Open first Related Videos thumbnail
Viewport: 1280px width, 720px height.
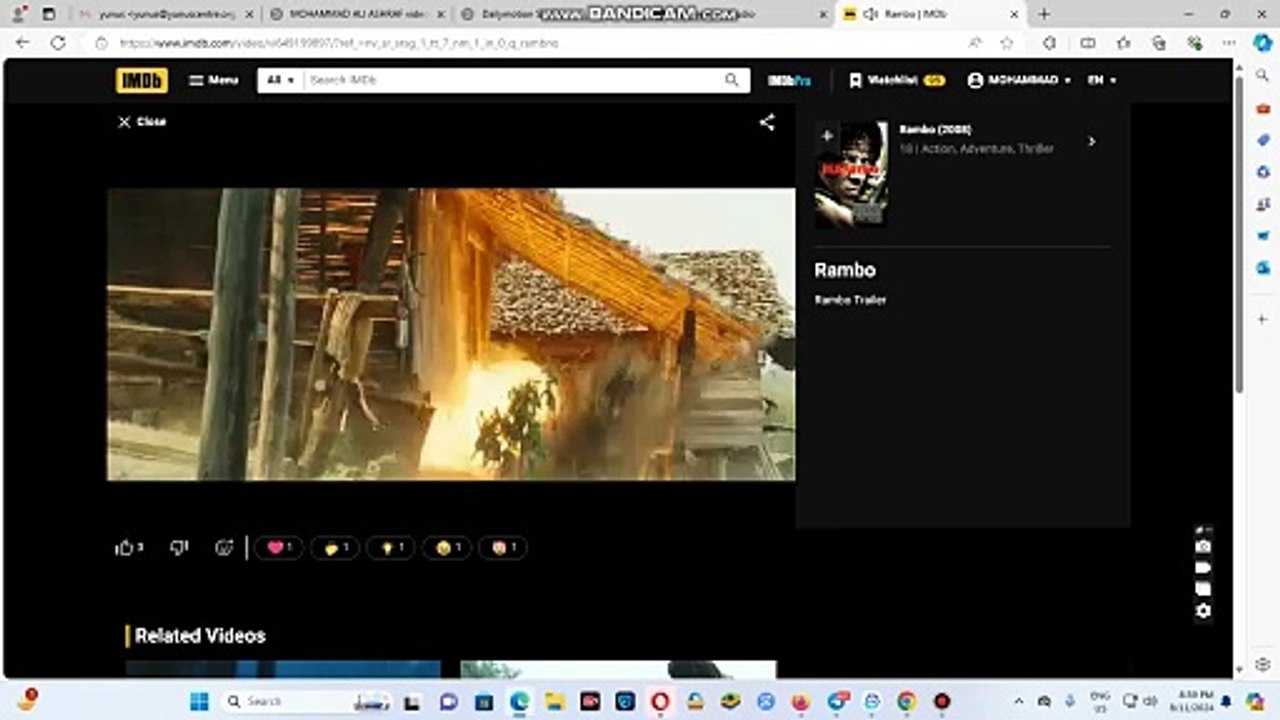point(283,669)
